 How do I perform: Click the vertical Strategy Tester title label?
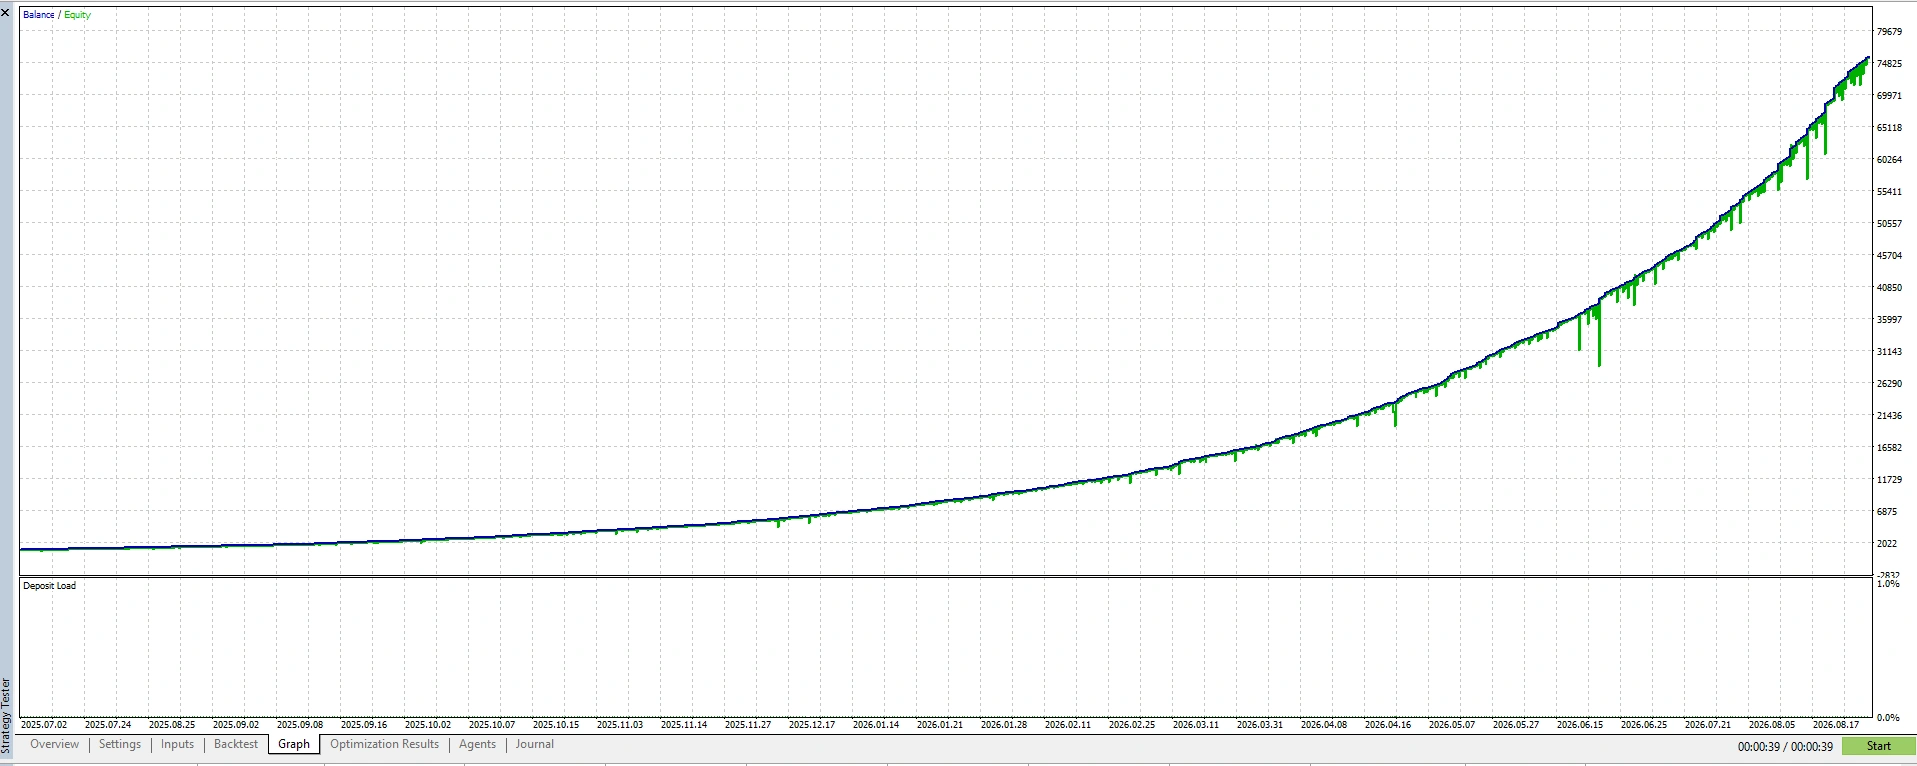tap(6, 716)
